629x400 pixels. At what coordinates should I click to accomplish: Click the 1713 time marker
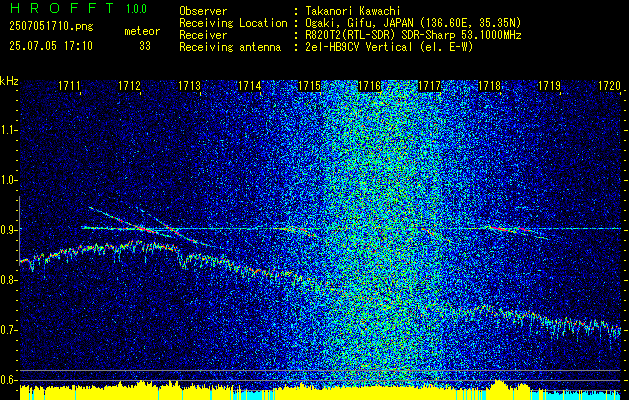pyautogui.click(x=189, y=85)
